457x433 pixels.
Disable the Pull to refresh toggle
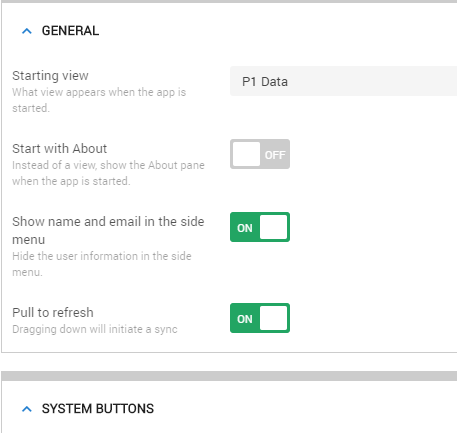[x=260, y=318]
